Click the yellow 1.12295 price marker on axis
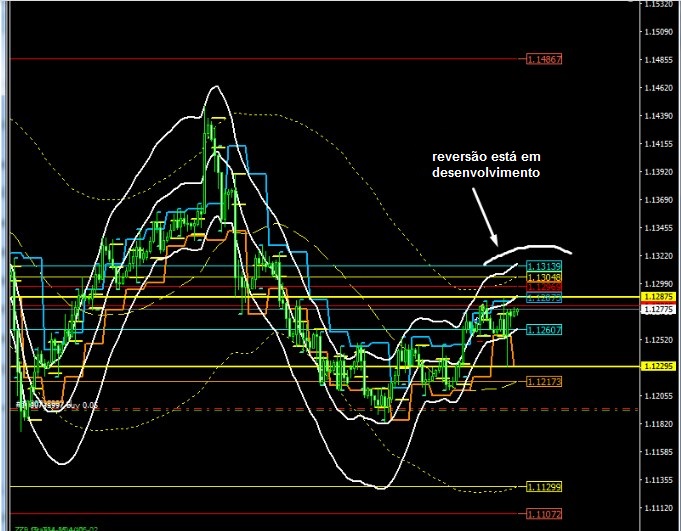 click(659, 367)
